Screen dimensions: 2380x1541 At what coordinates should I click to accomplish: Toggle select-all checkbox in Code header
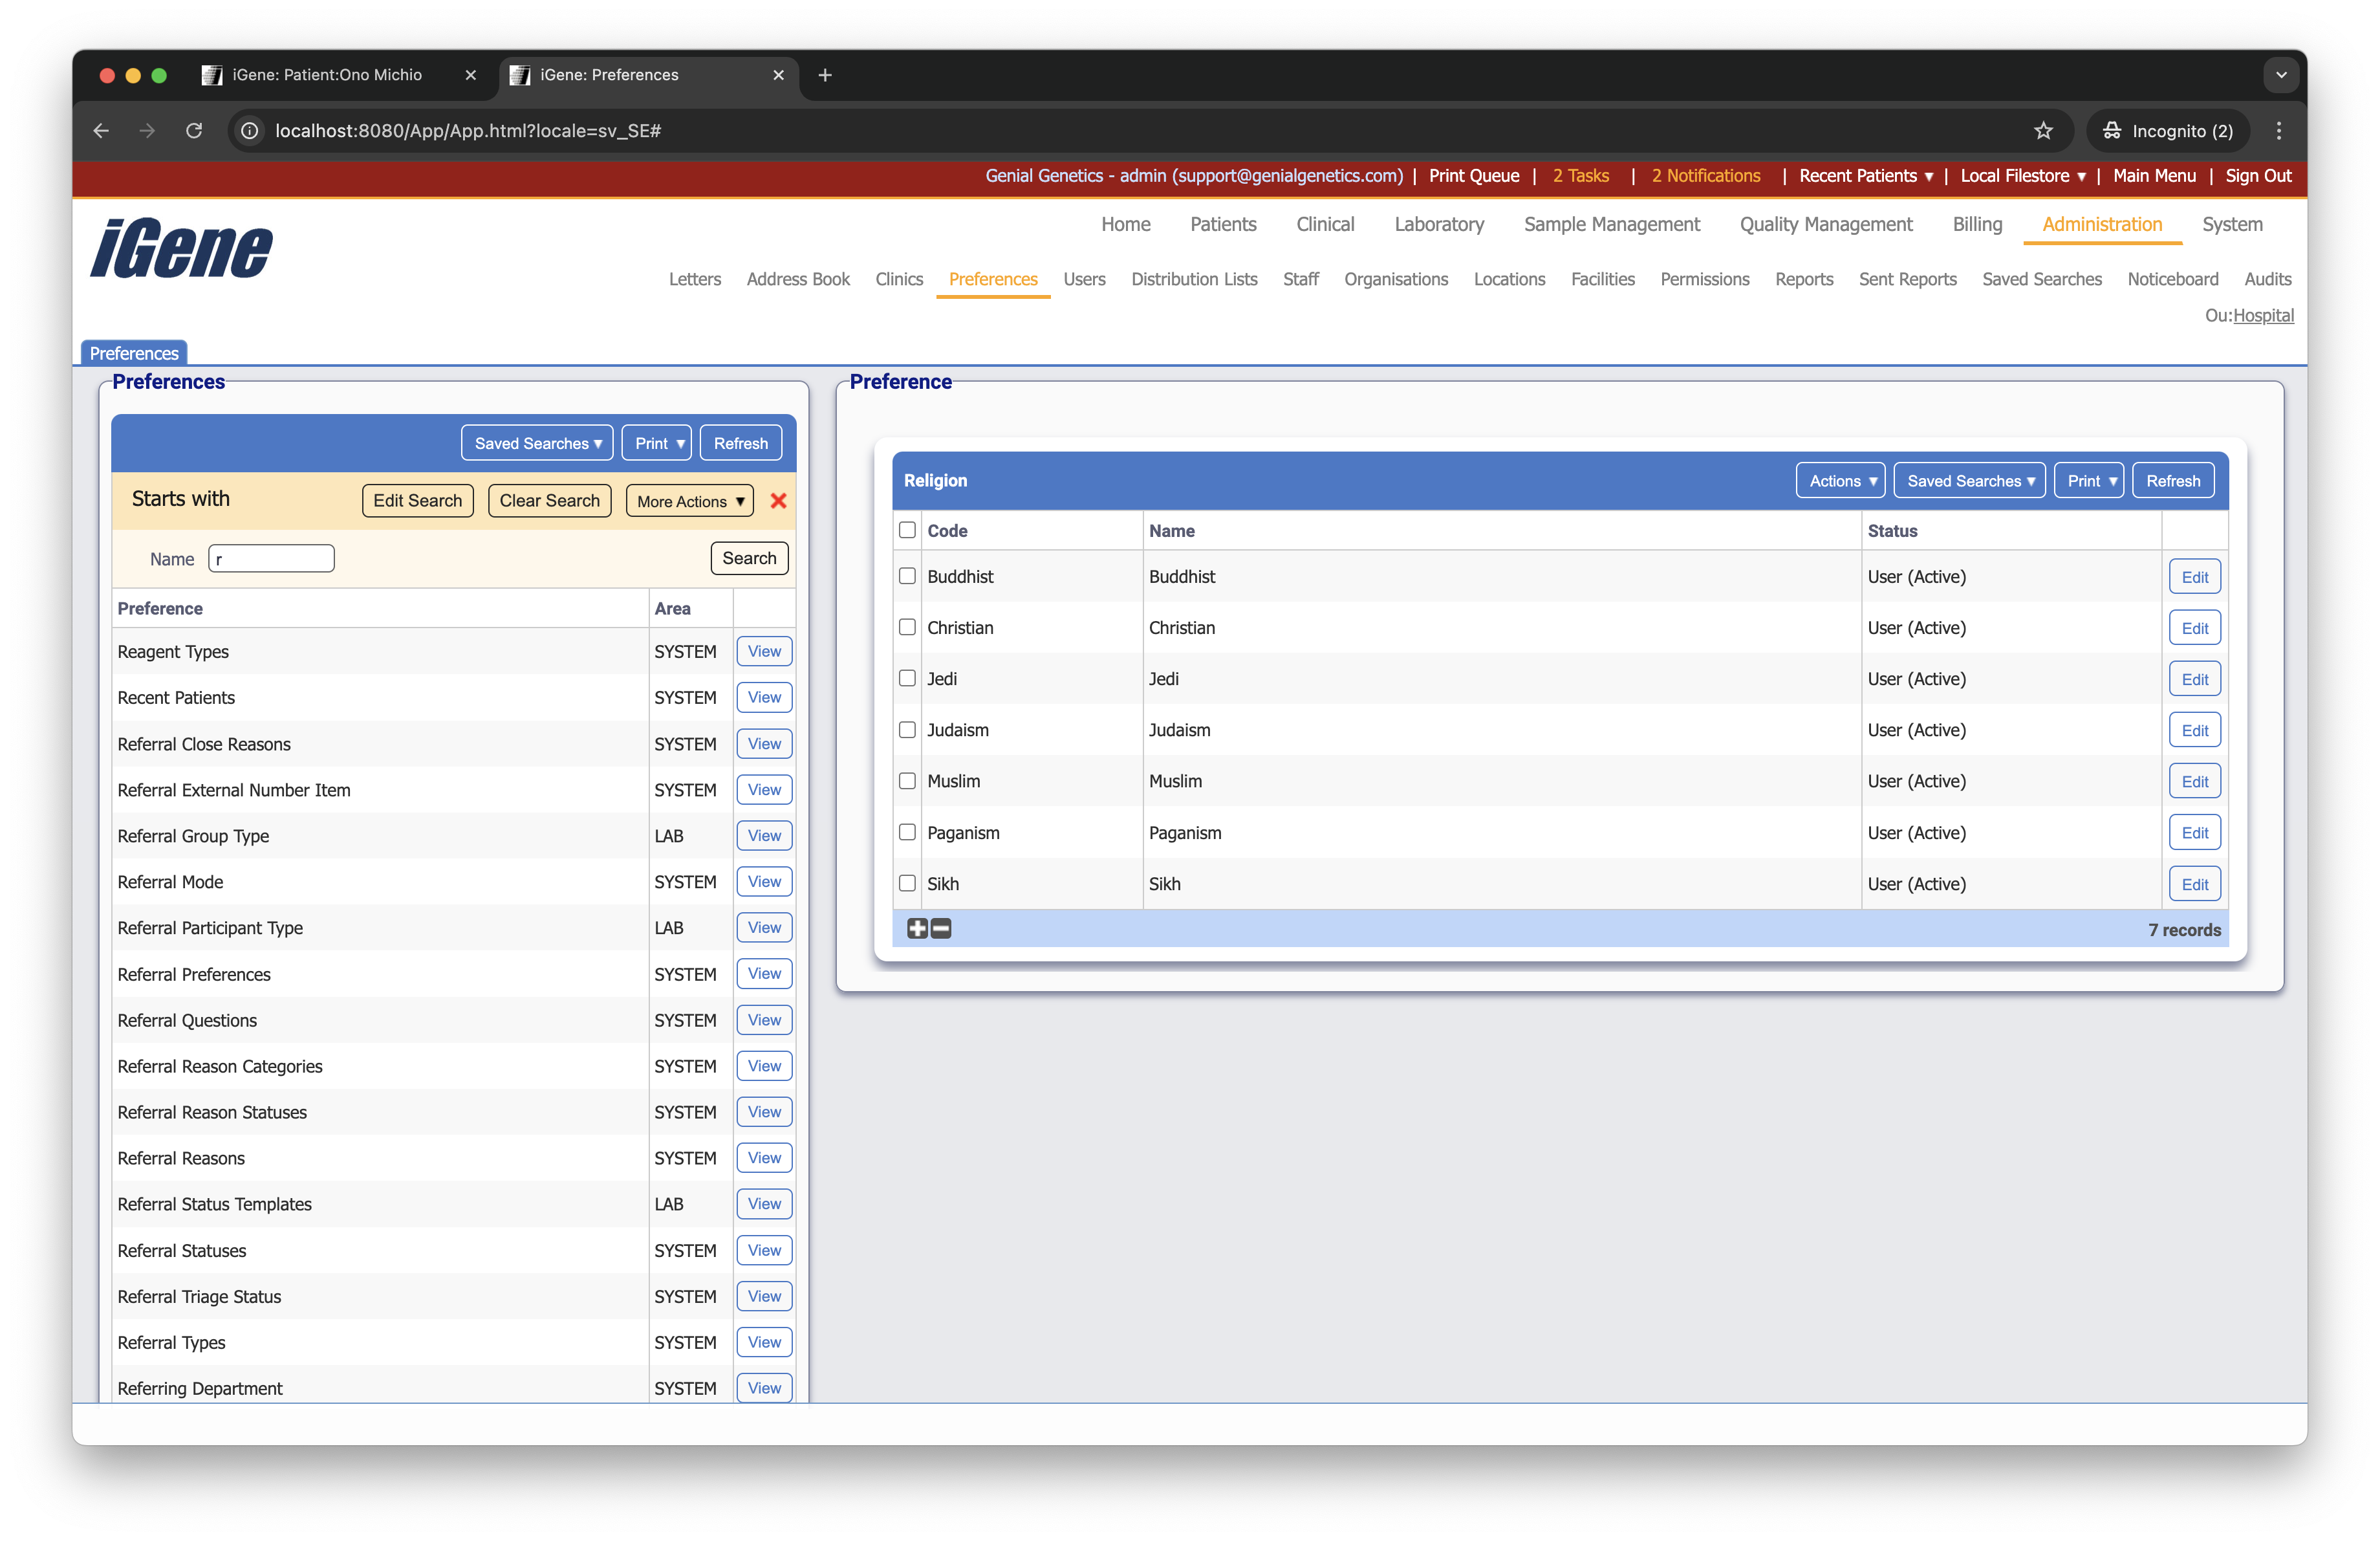(x=907, y=530)
